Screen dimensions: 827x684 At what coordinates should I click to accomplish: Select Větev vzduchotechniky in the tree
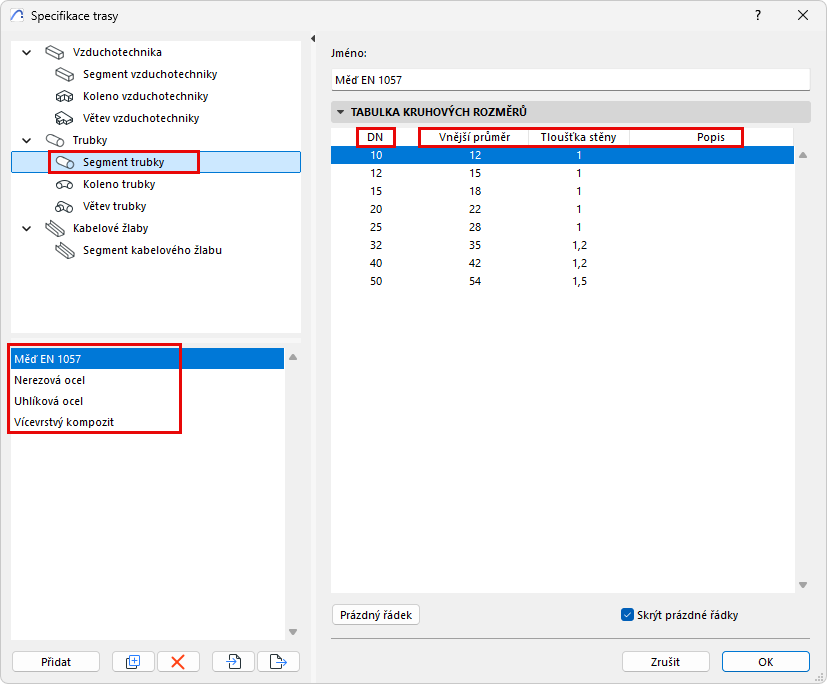click(141, 118)
